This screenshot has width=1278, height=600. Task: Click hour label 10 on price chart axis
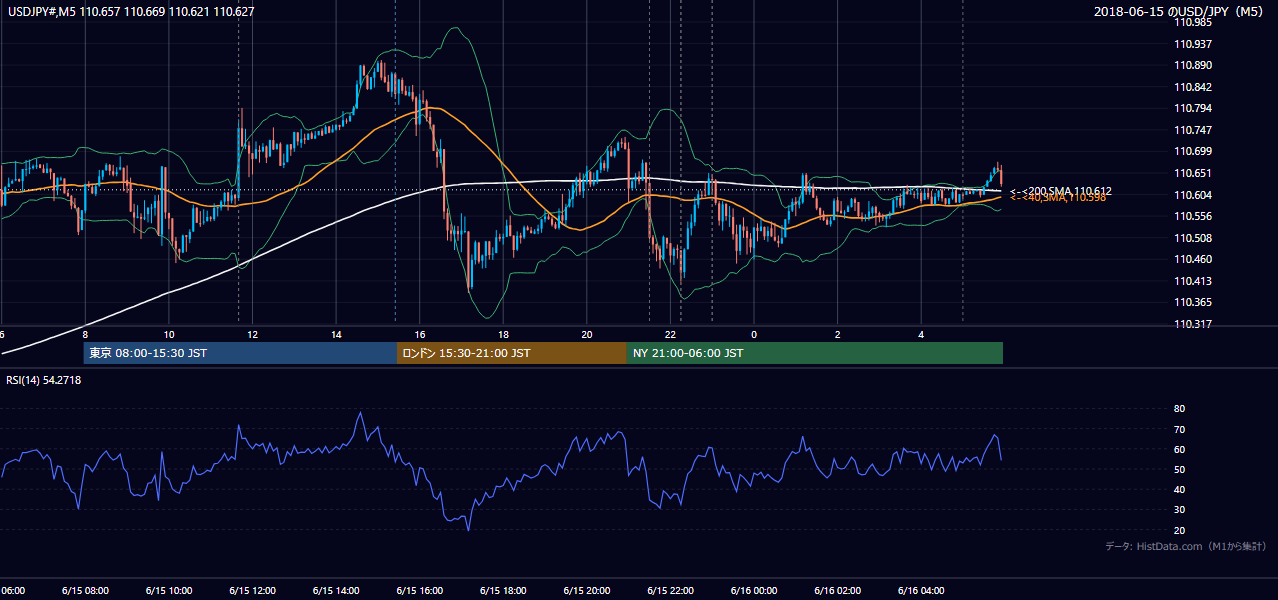click(169, 334)
